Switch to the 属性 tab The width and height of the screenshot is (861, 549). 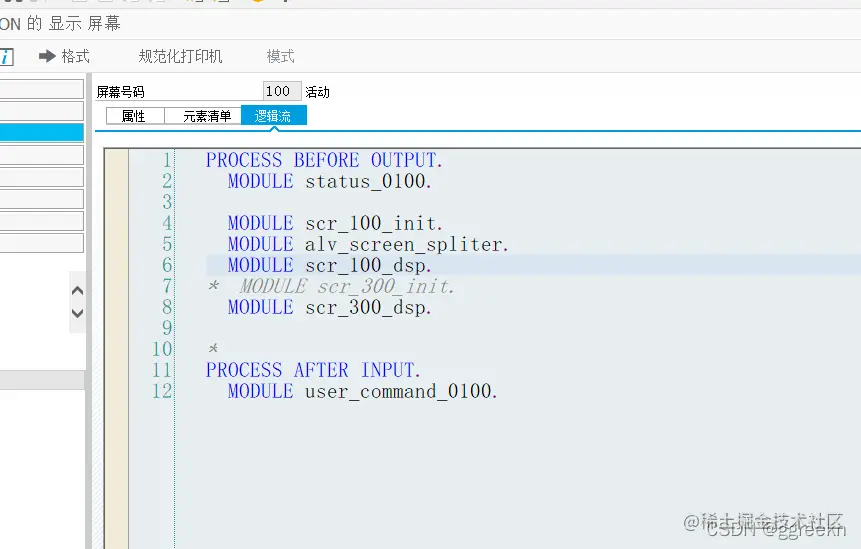(x=135, y=116)
